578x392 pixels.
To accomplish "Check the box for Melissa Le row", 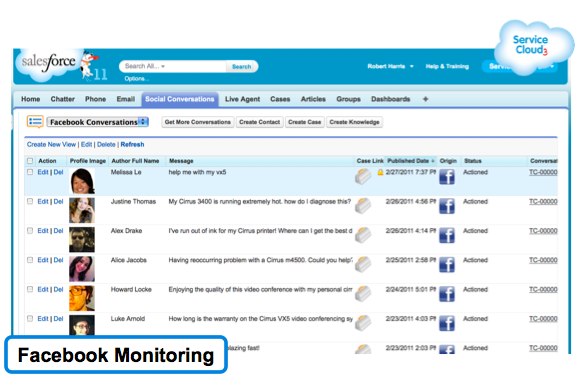I will [x=30, y=172].
